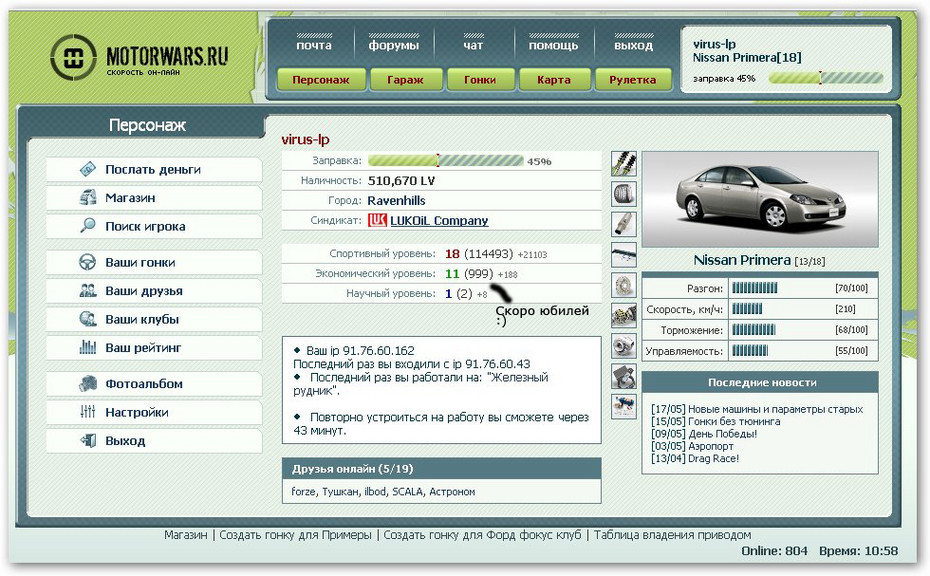This screenshot has height=576, width=930.
Task: Click friend name SCALA in Друзья онлайн
Action: 407,492
